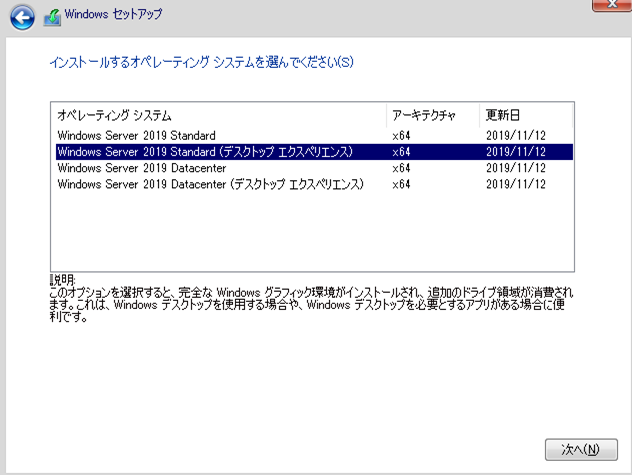
Task: Click the date 2019/11/12 in Standard core row
Action: (516, 135)
